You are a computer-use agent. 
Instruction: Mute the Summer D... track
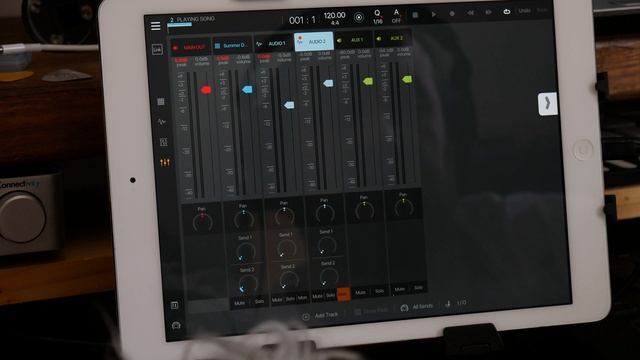point(240,303)
